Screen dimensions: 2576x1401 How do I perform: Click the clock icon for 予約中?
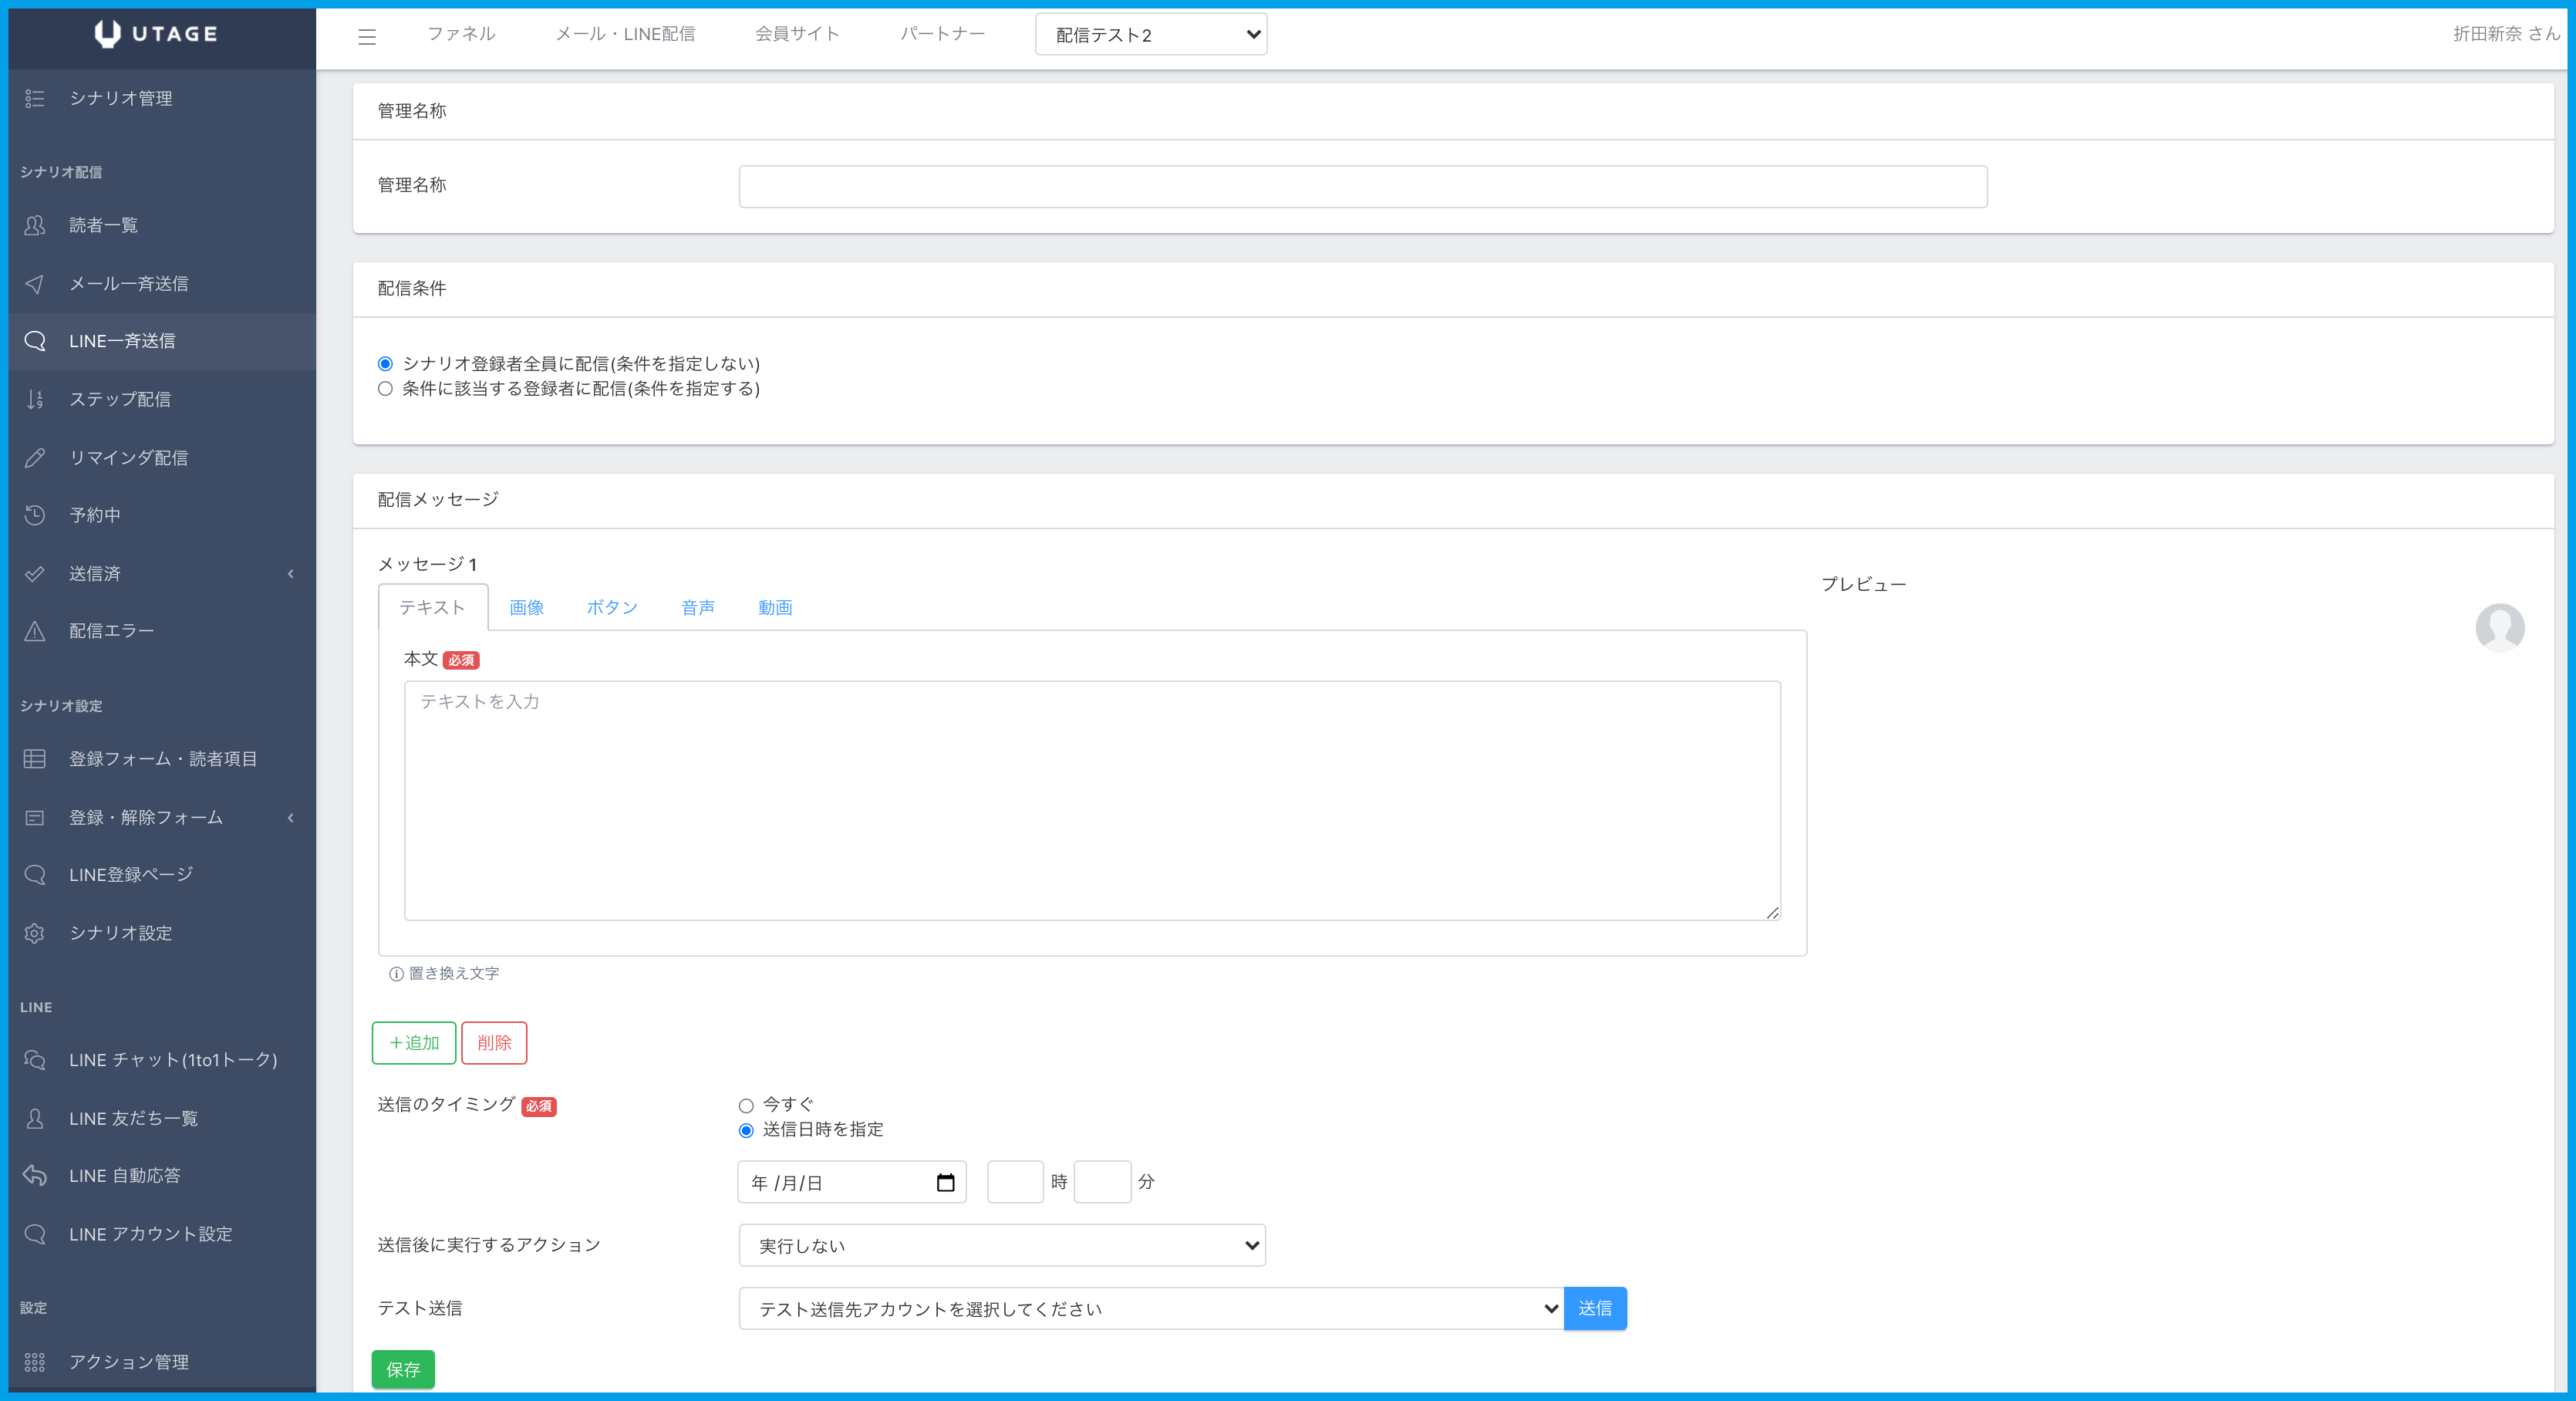[35, 515]
